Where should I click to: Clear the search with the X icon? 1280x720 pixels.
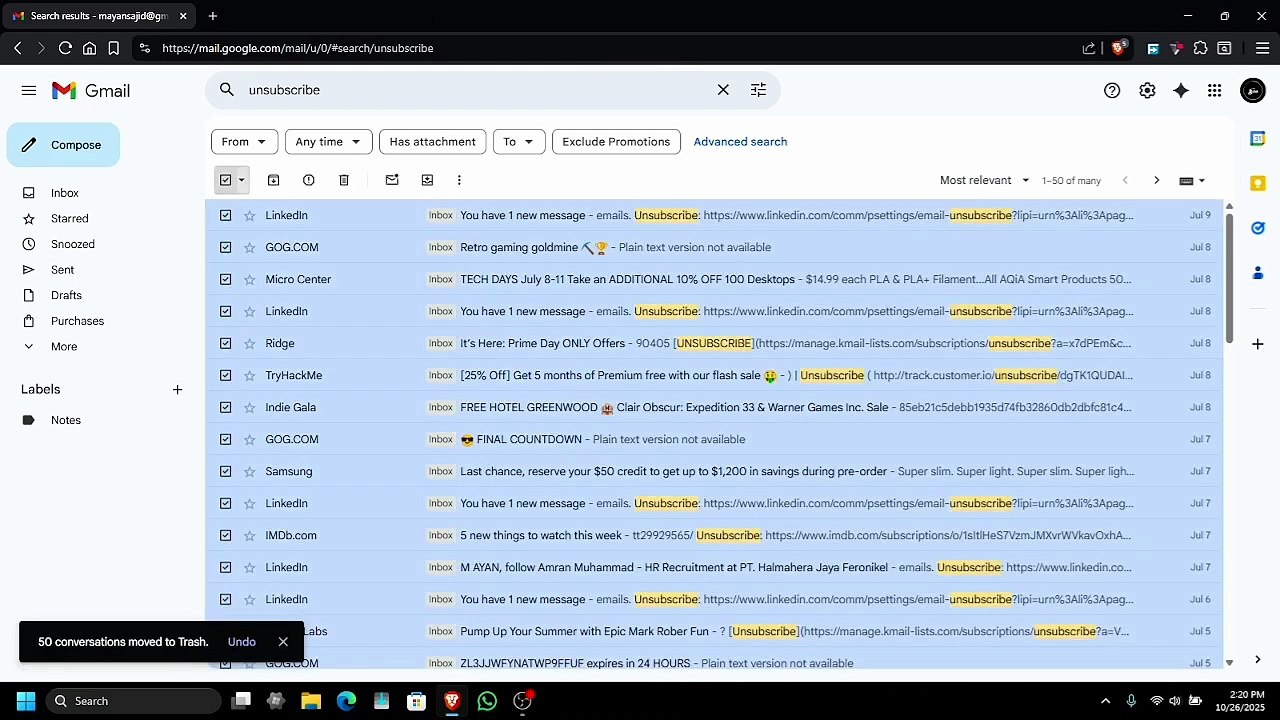(x=723, y=90)
